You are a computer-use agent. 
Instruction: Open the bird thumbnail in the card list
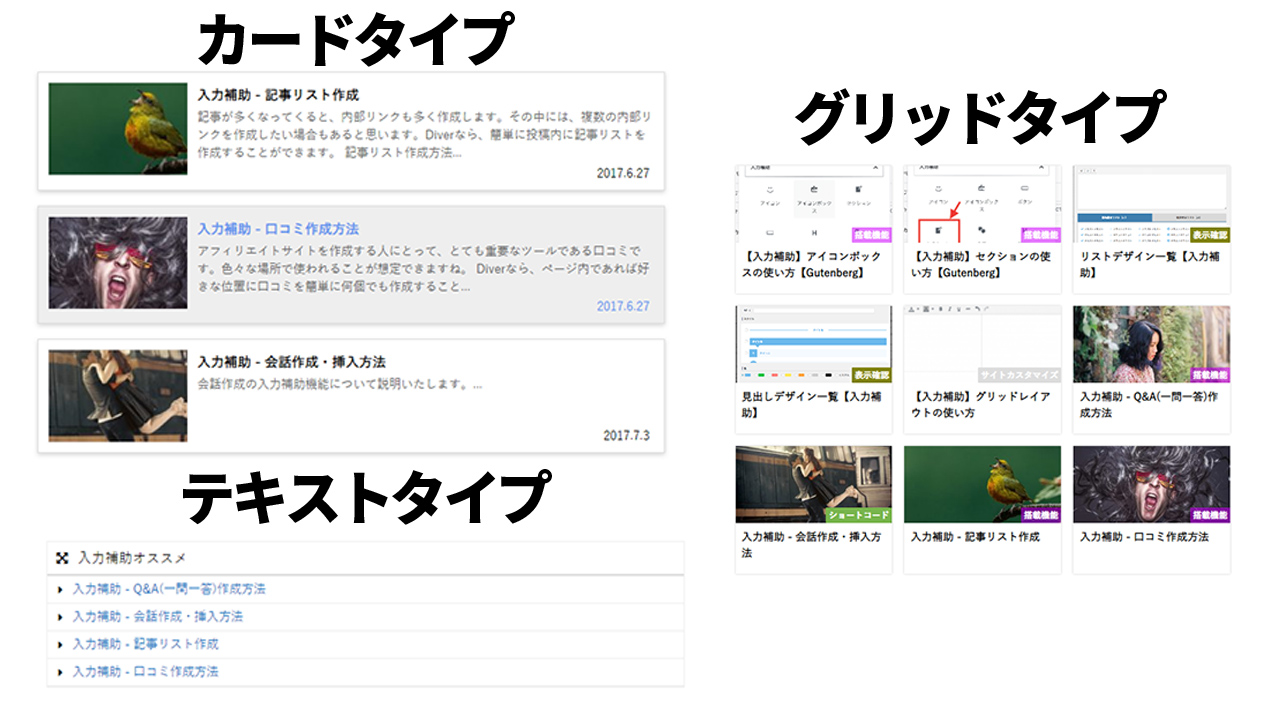coord(118,129)
